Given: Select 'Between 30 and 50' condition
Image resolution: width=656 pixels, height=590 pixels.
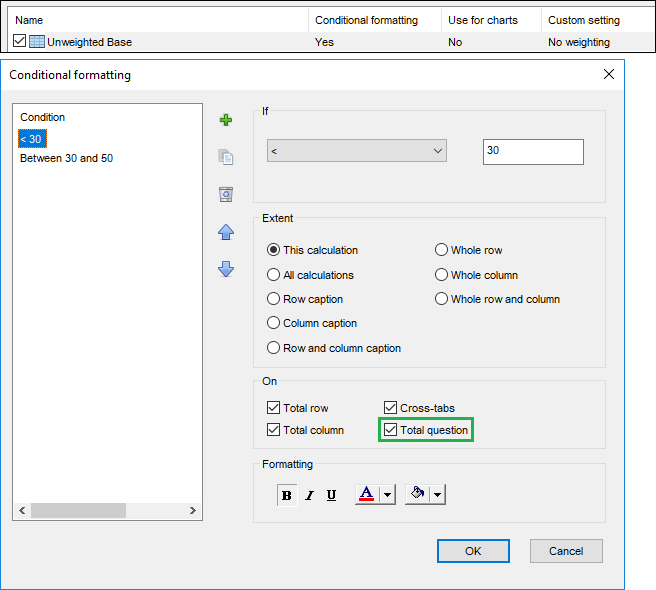Looking at the screenshot, I should [x=67, y=158].
